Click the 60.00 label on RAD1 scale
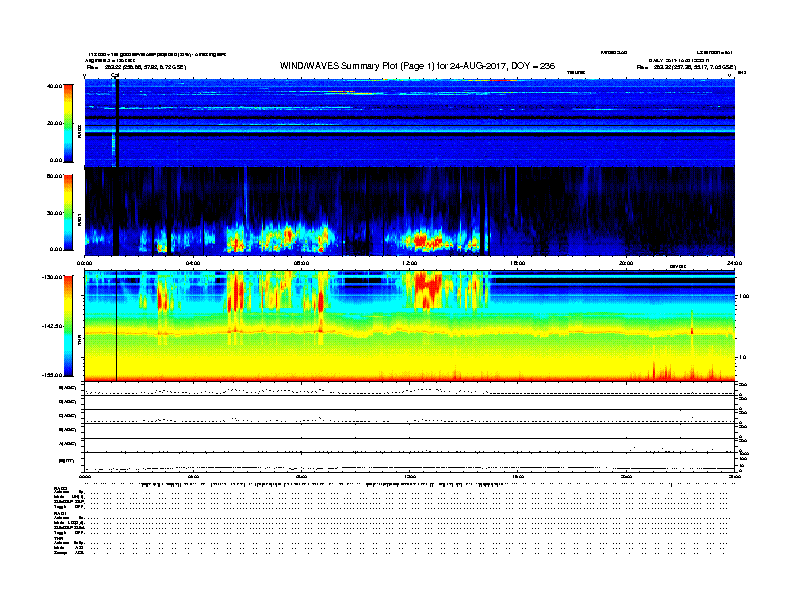 coord(54,176)
